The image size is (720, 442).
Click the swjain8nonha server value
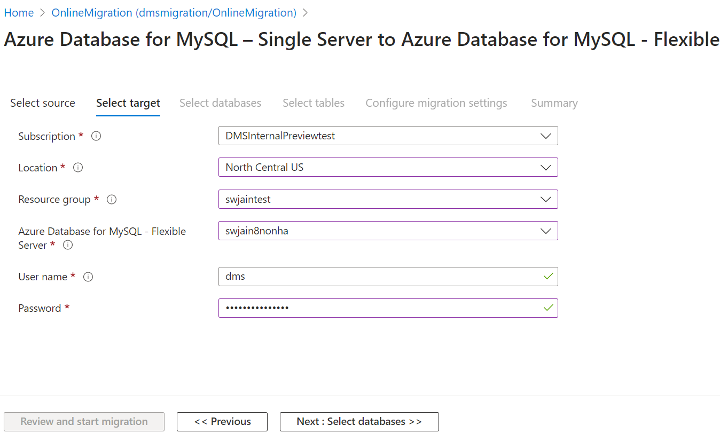coord(257,231)
